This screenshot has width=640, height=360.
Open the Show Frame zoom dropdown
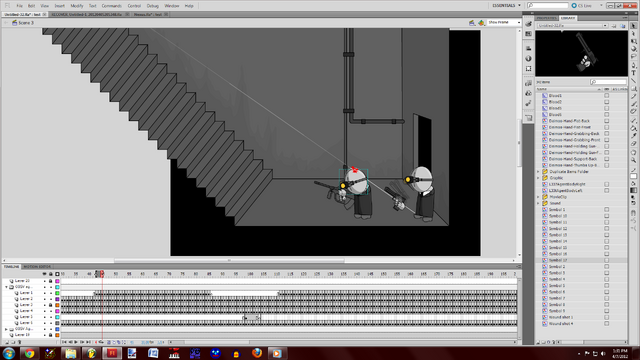click(x=504, y=22)
